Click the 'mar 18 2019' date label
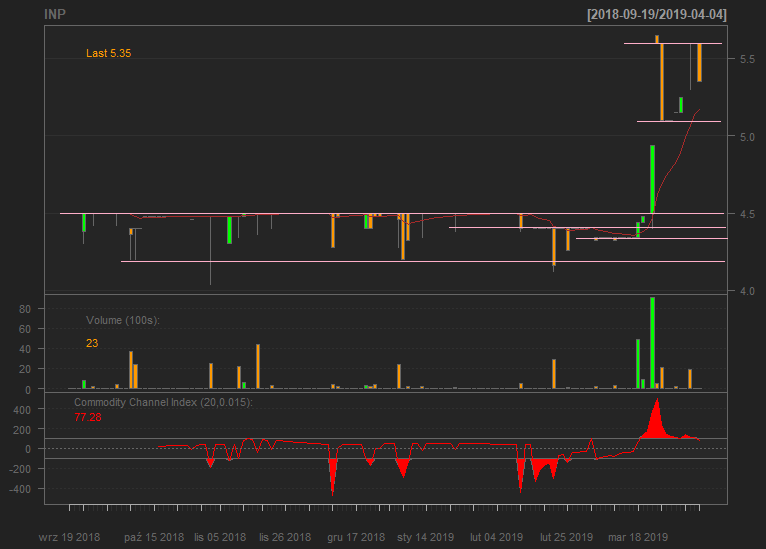 tap(638, 537)
